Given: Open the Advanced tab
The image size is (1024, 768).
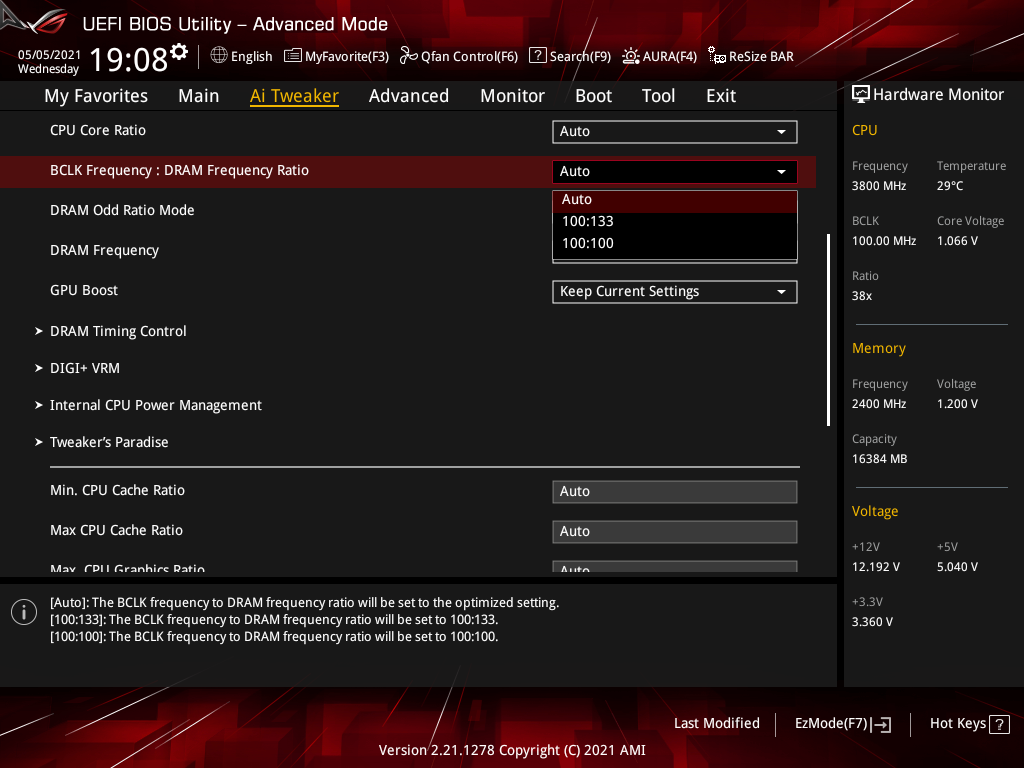Looking at the screenshot, I should 409,96.
